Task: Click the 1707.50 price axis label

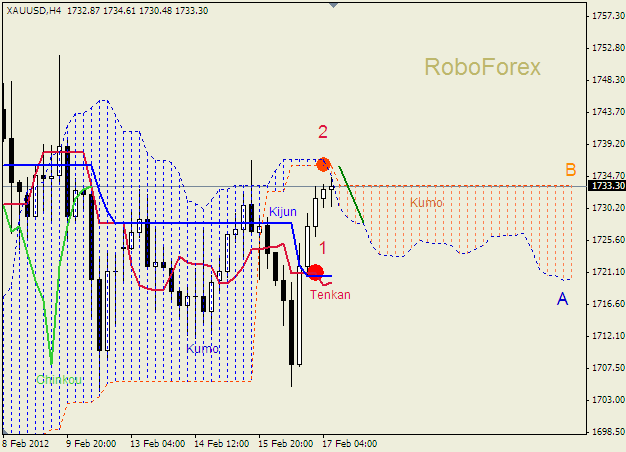Action: pyautogui.click(x=608, y=367)
